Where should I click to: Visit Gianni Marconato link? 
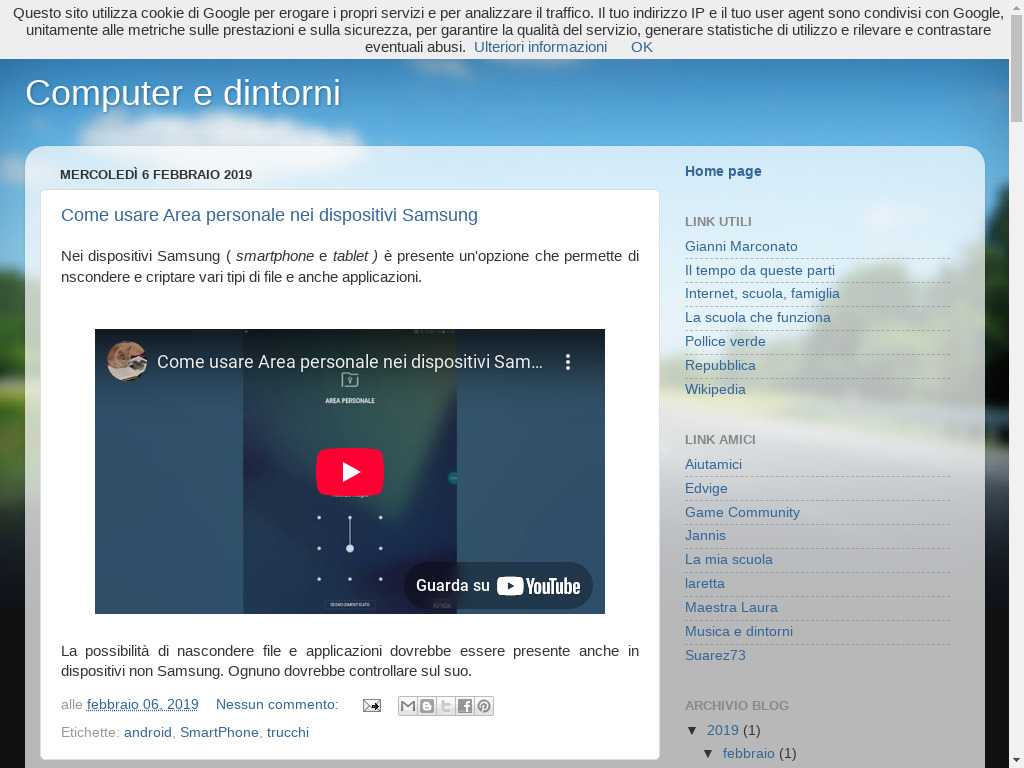pyautogui.click(x=741, y=246)
